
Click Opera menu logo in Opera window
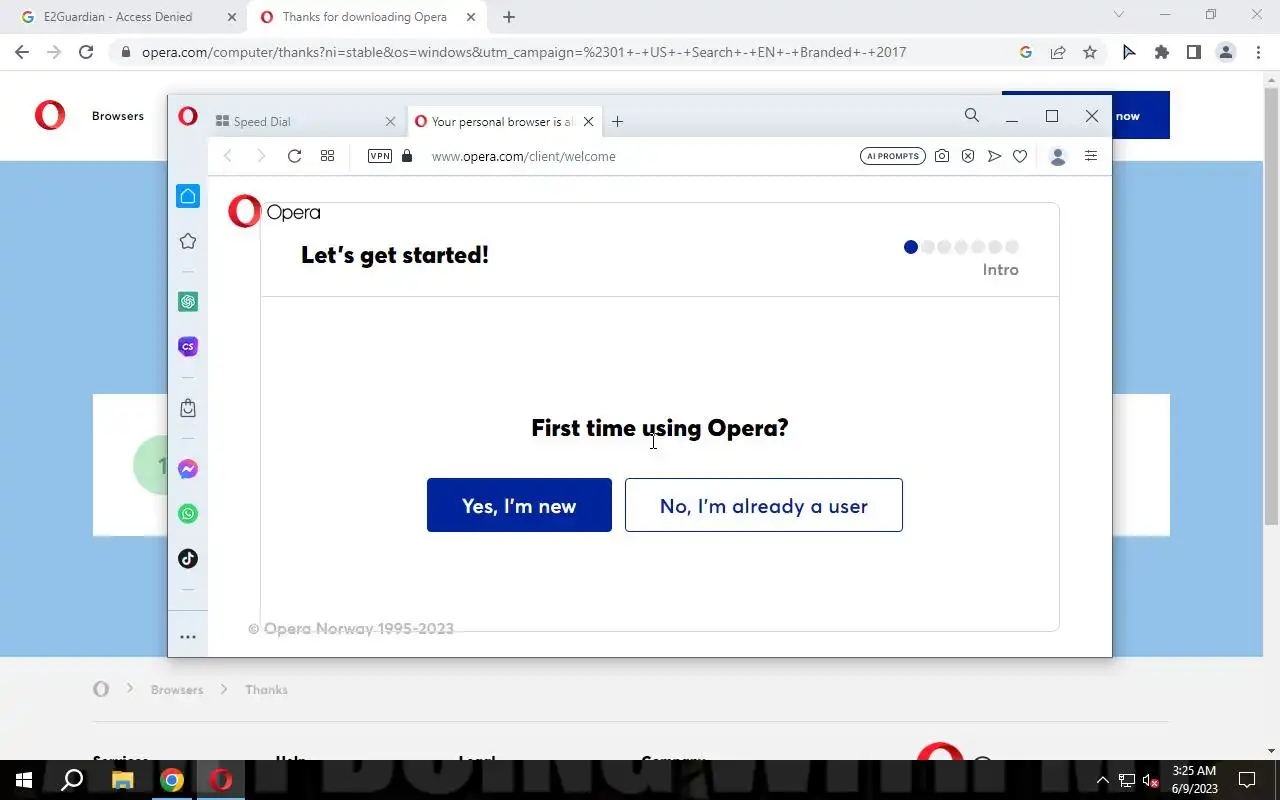187,116
